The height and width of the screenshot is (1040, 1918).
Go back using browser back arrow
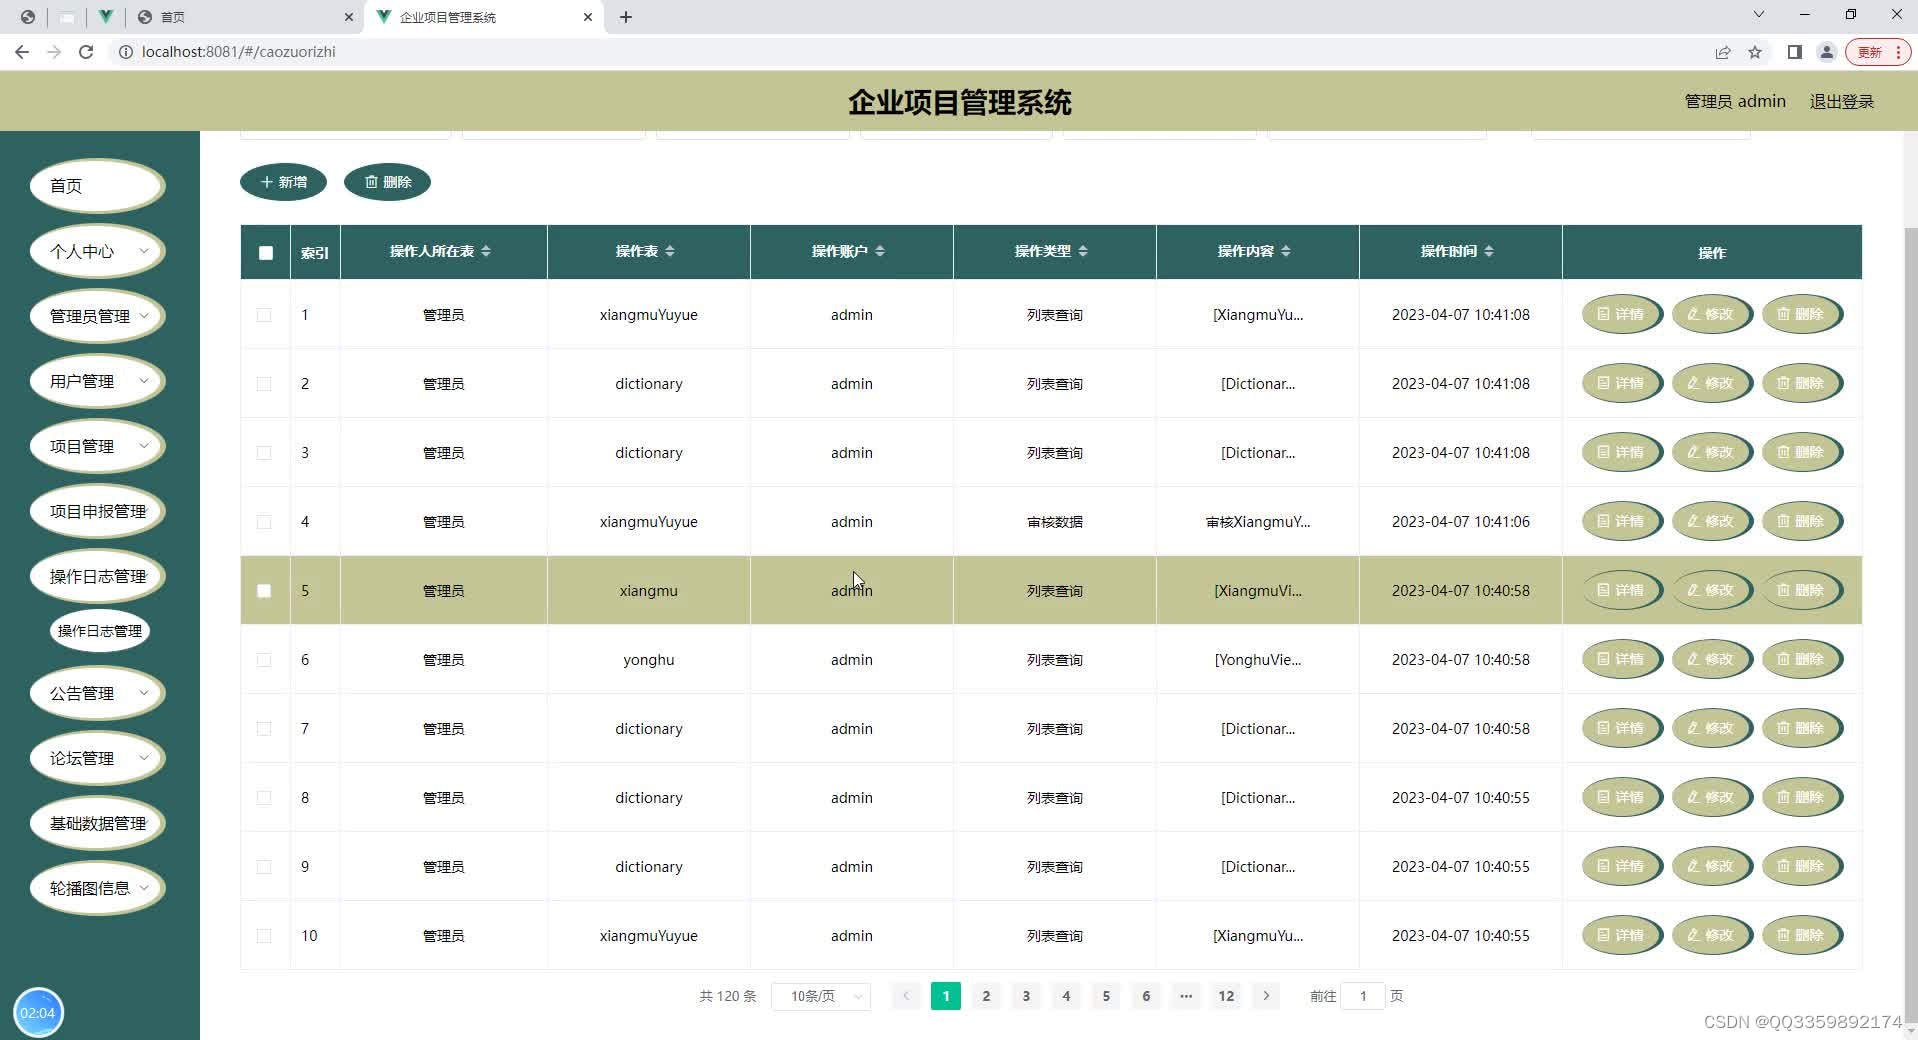pos(22,52)
